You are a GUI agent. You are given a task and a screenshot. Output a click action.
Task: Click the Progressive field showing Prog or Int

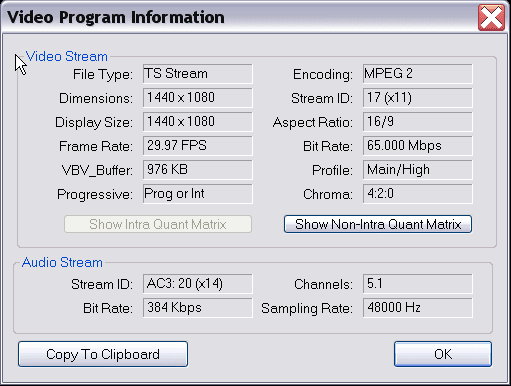pos(198,194)
